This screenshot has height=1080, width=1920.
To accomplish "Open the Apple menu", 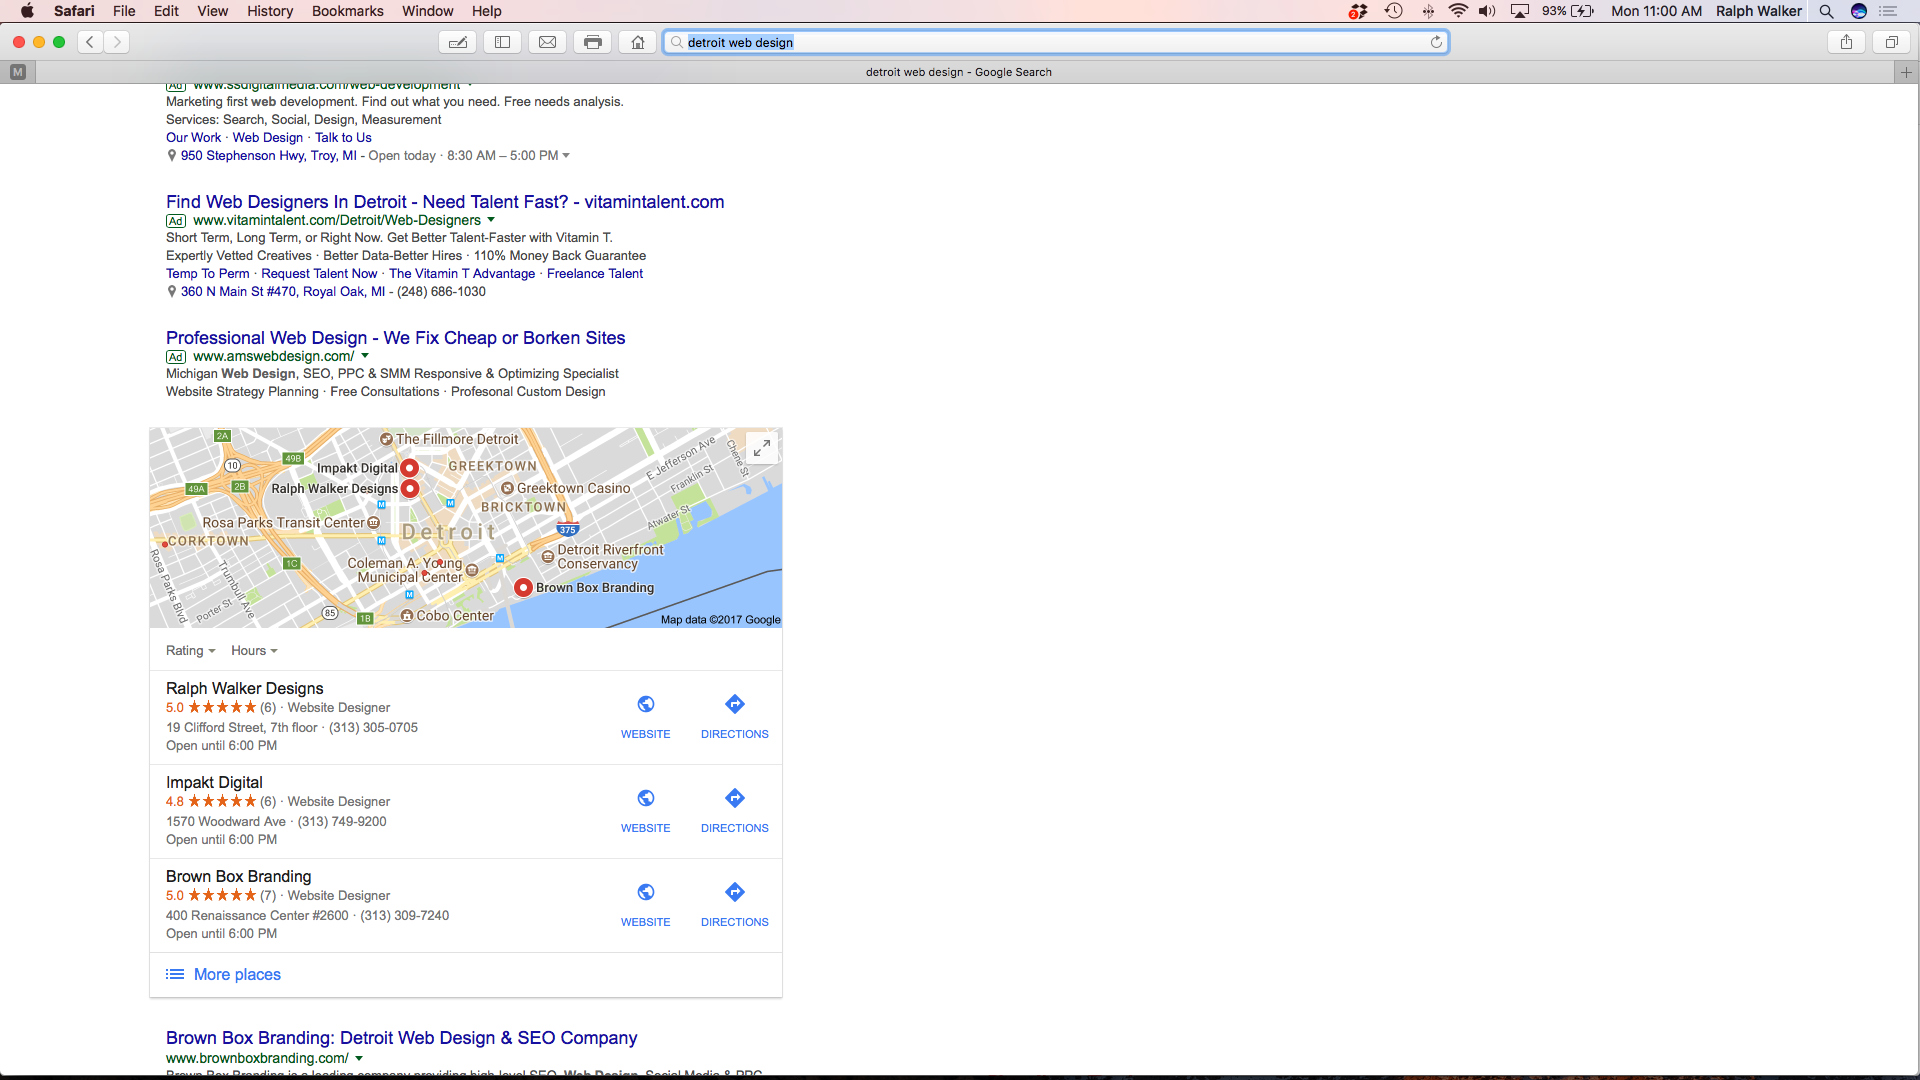I will 27,11.
